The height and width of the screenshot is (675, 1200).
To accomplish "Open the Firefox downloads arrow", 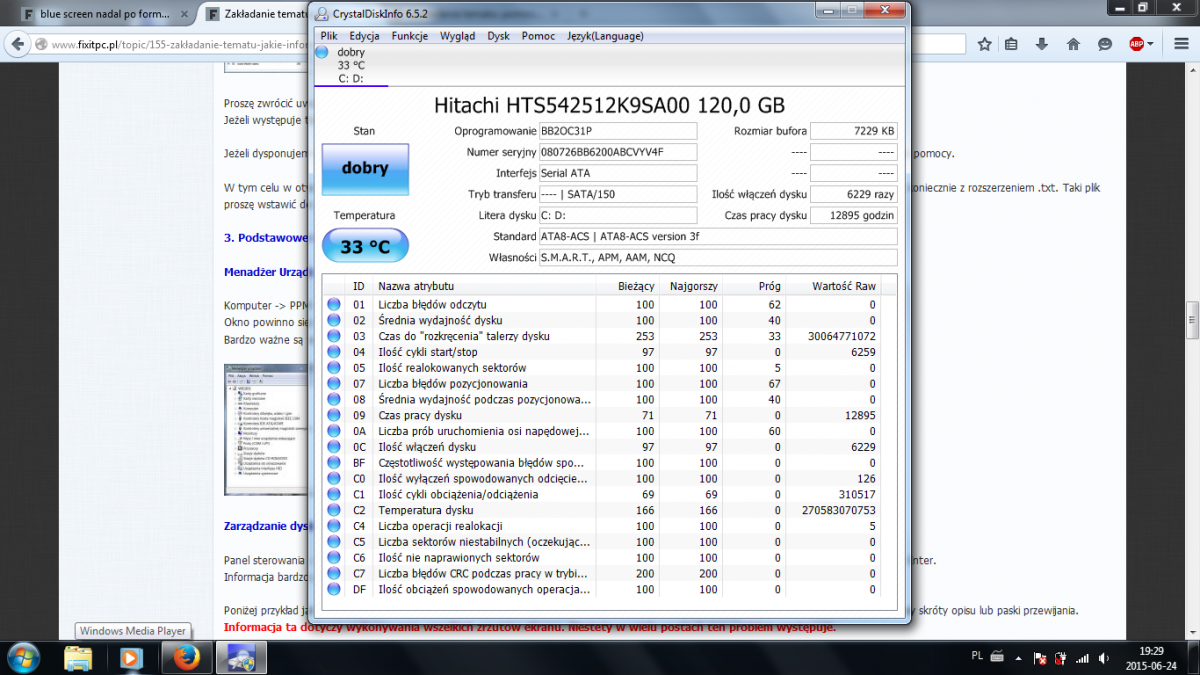I will (1041, 44).
